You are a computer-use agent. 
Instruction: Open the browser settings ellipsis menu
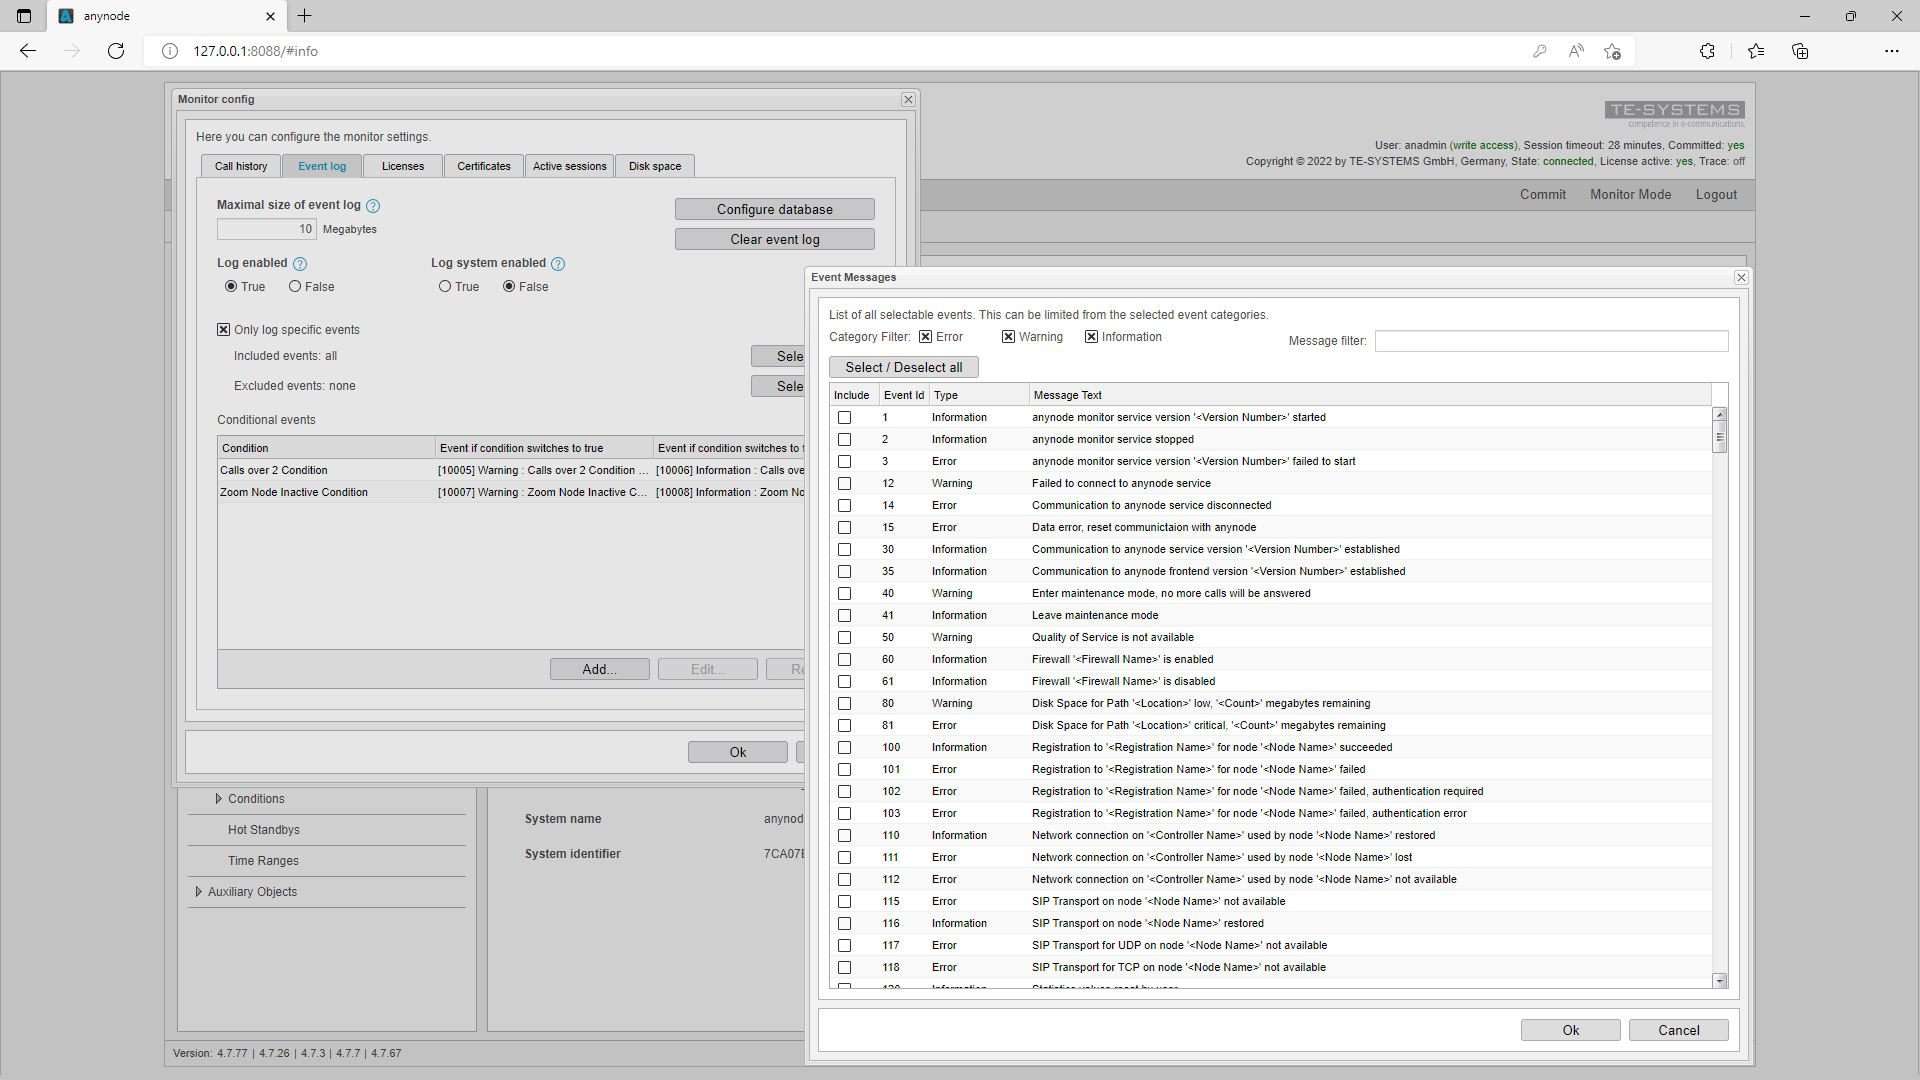click(1892, 51)
